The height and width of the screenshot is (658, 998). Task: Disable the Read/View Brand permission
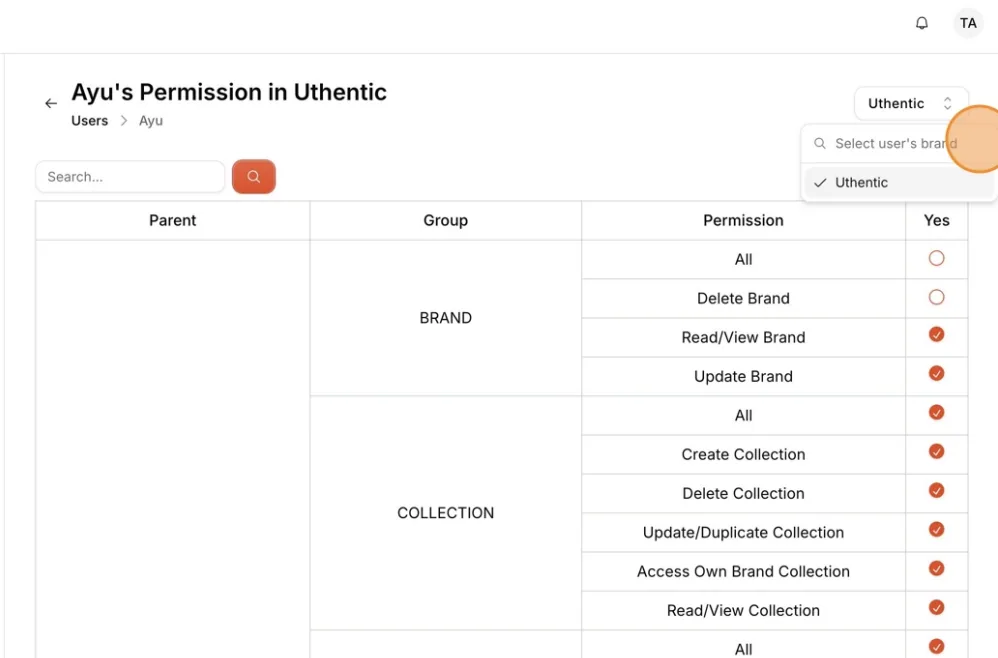pyautogui.click(x=936, y=335)
